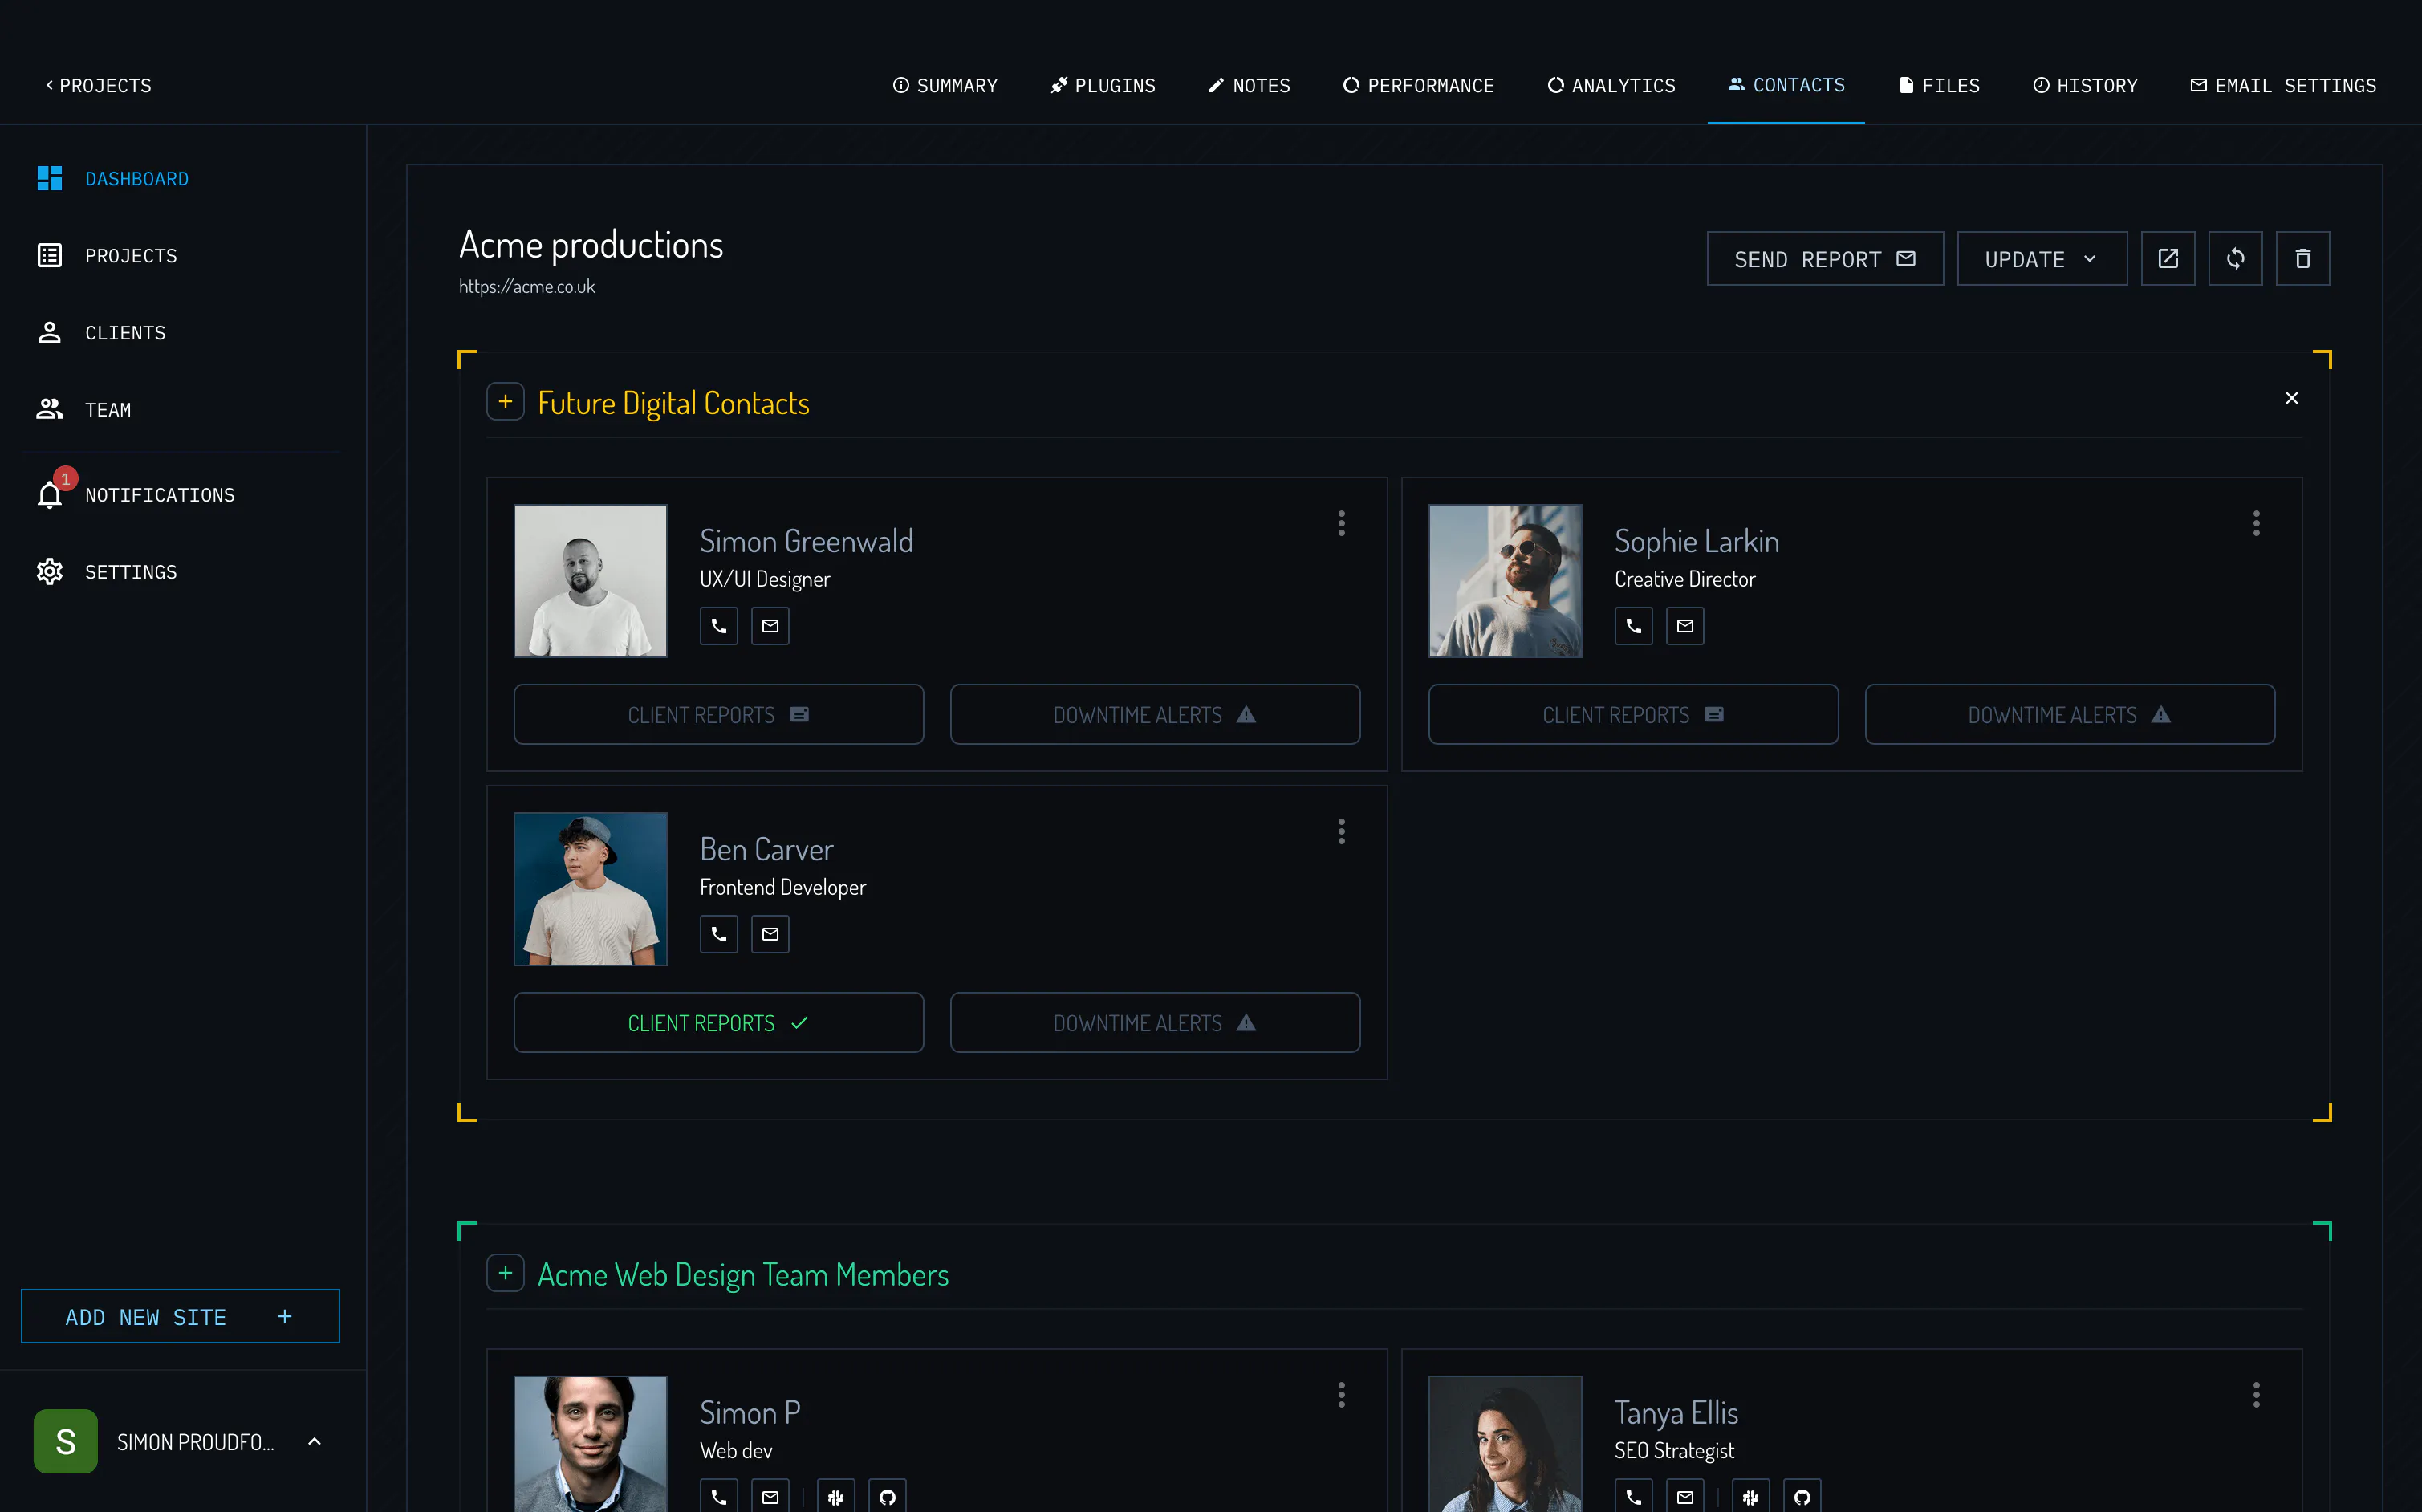Delete the site with trash icon
This screenshot has height=1512, width=2422.
click(2302, 259)
